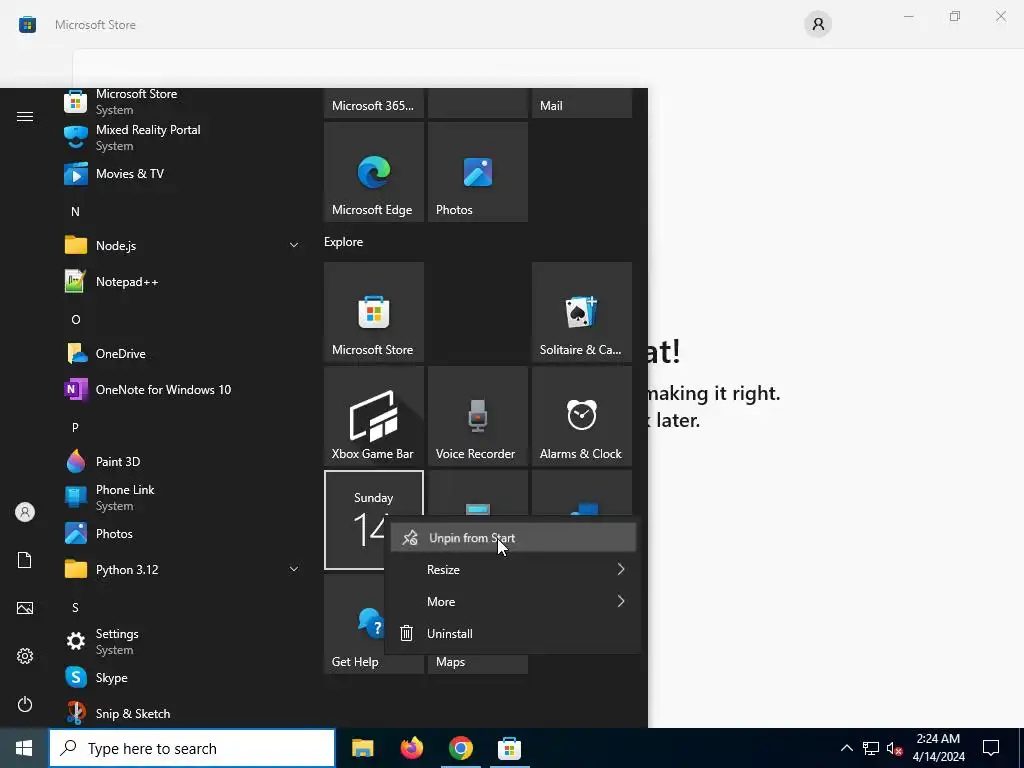Open Microsoft Store in the app list
Screen dimensions: 1024x768
pos(182,102)
